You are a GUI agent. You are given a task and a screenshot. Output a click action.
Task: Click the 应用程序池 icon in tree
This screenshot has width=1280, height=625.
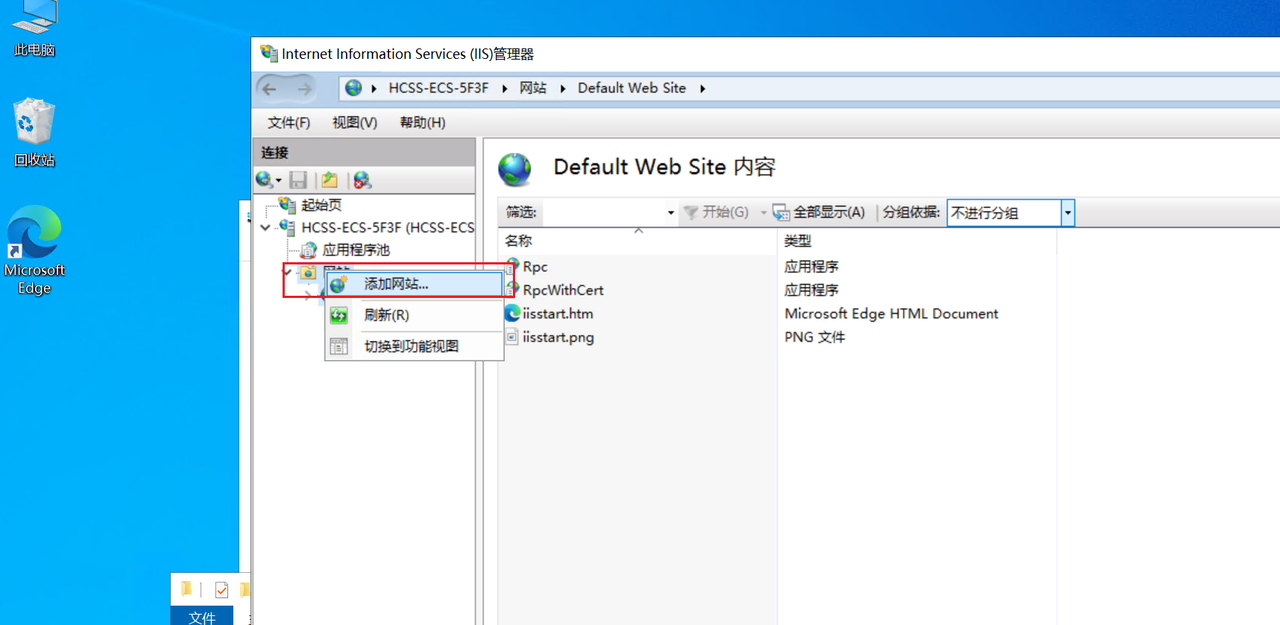[x=309, y=250]
